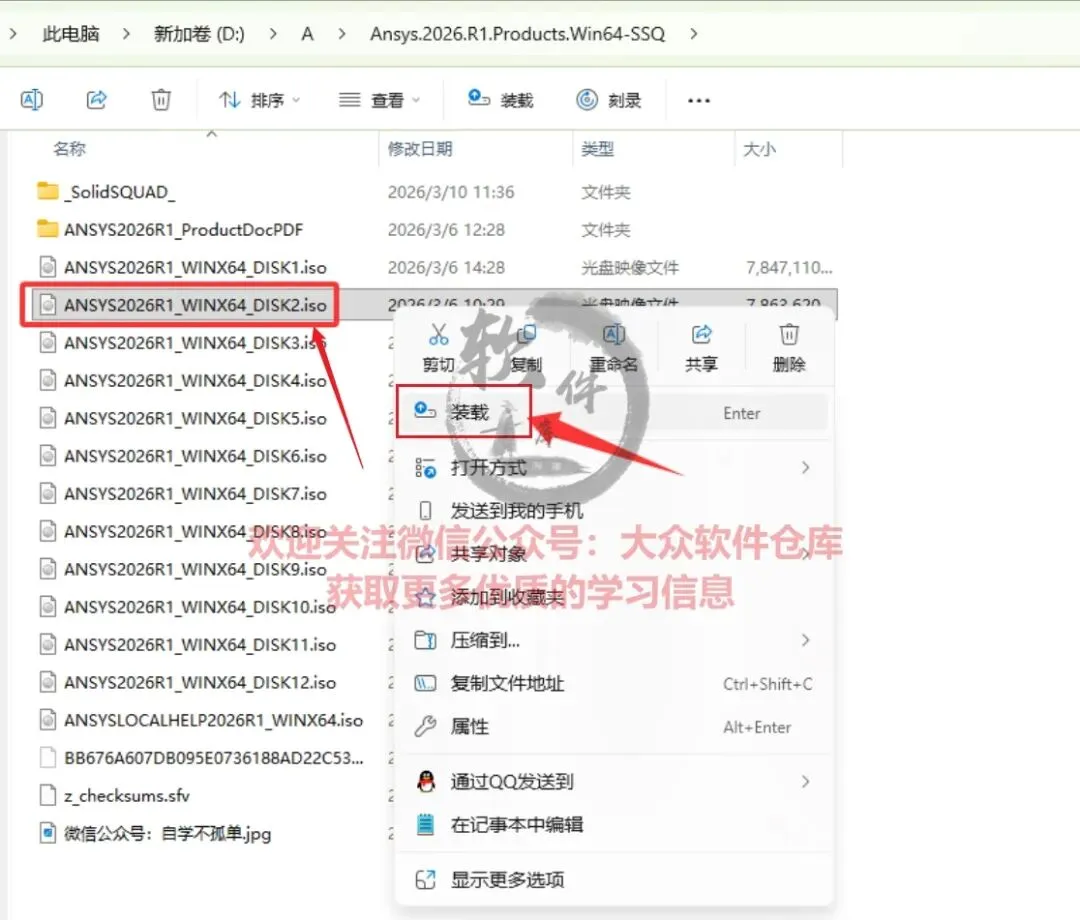Click the _SolidSQUAD_ folder icon
Viewport: 1080px width, 920px height.
pyautogui.click(x=48, y=191)
